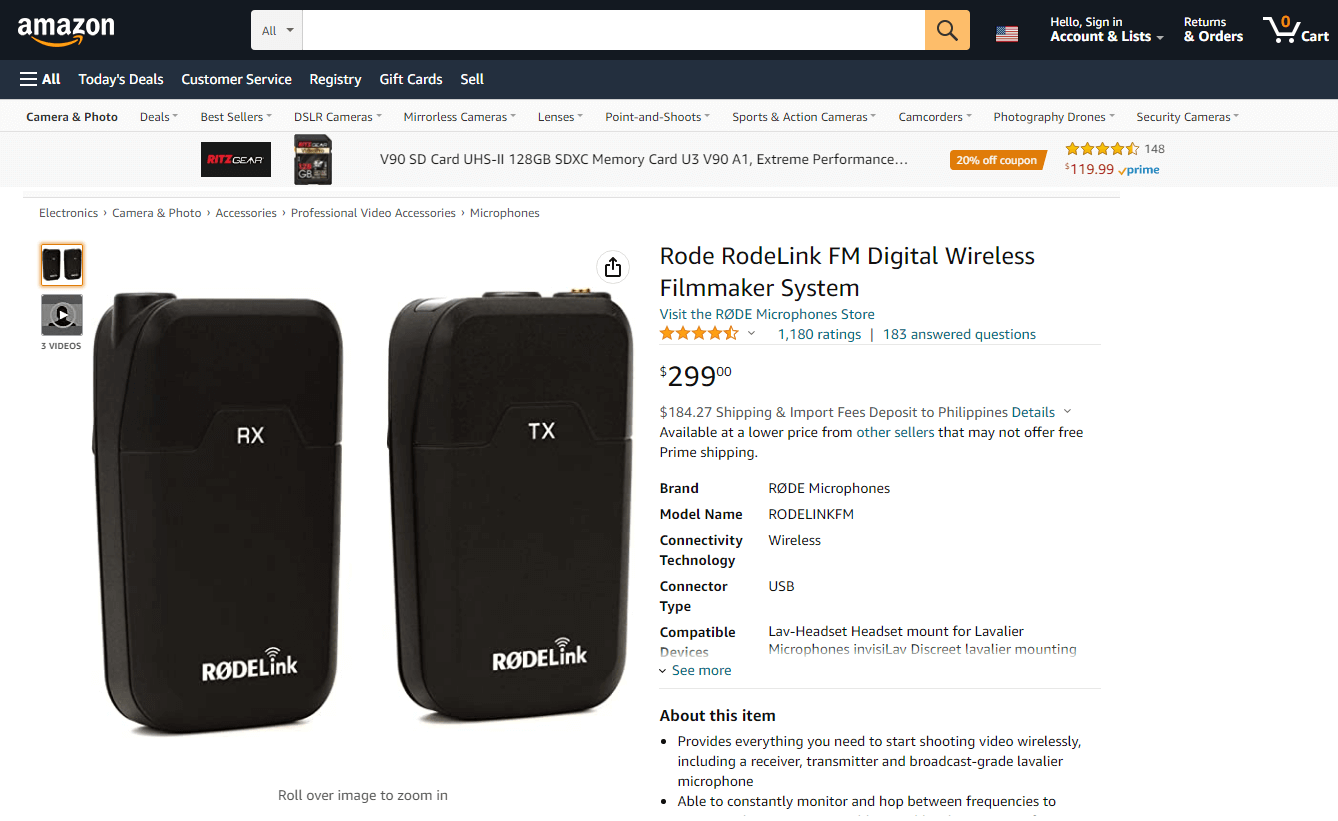Open the shopping cart
Screen dimensions: 1338x821
(x=1297, y=30)
